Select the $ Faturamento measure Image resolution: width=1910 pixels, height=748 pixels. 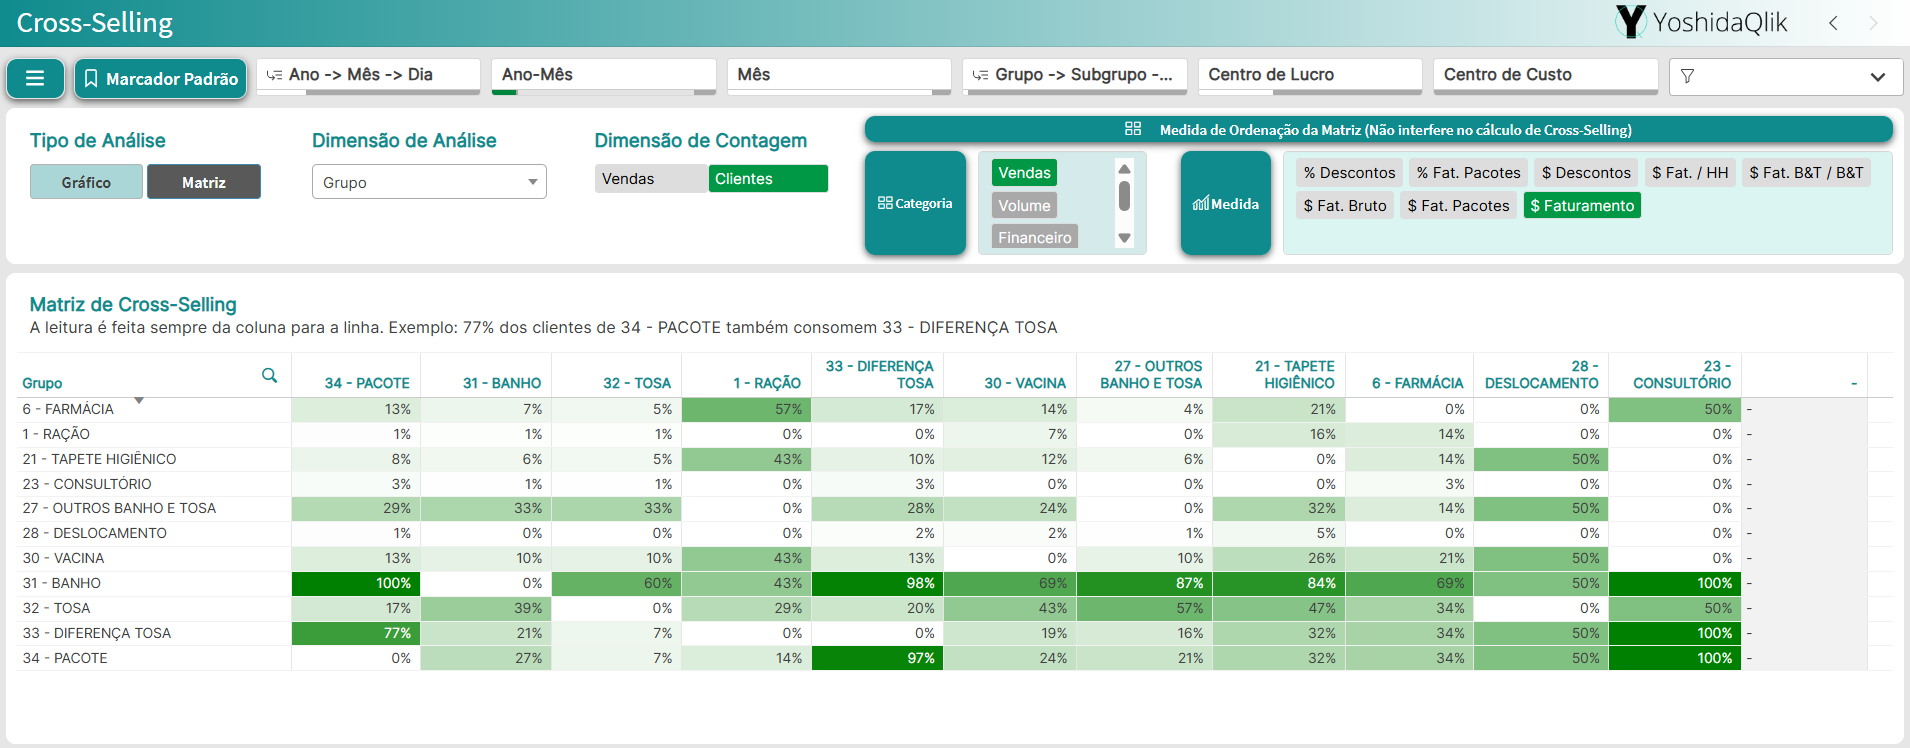point(1582,206)
